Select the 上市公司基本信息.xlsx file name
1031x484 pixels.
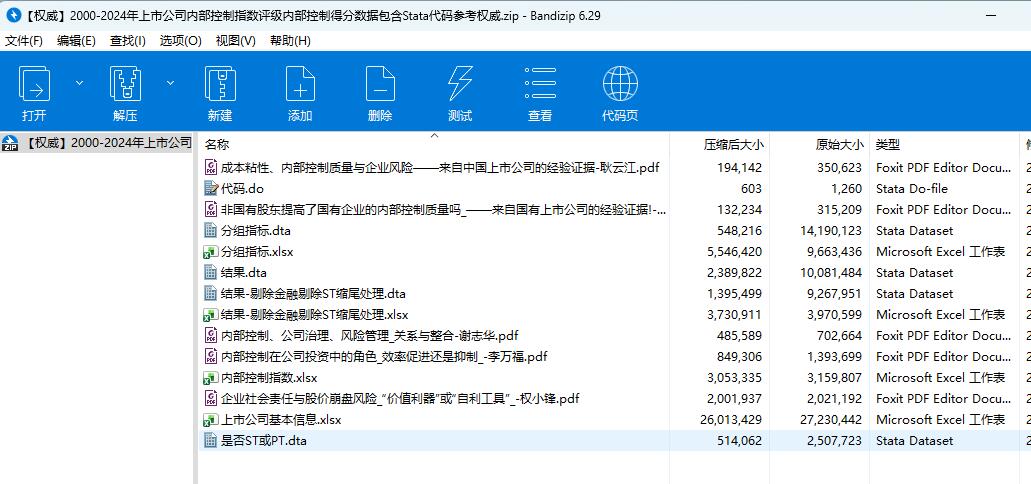[281, 420]
